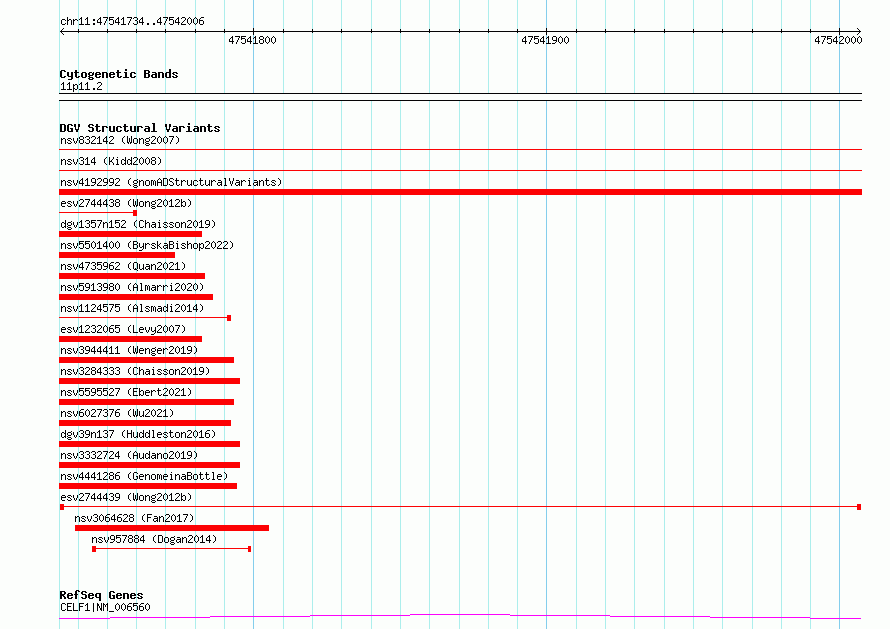Open variant nsv5913980 (Almarri2020)
Image resolution: width=890 pixels, height=629 pixels.
(x=132, y=287)
